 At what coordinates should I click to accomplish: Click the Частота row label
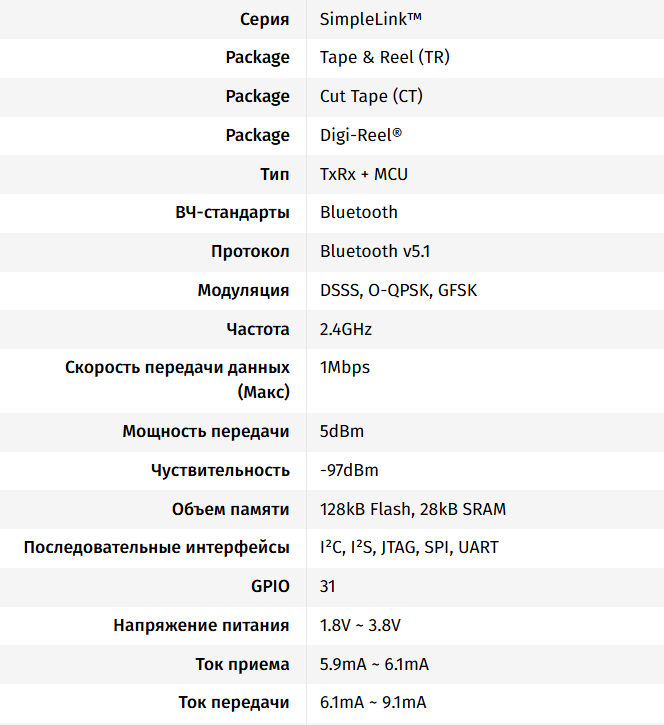(258, 329)
